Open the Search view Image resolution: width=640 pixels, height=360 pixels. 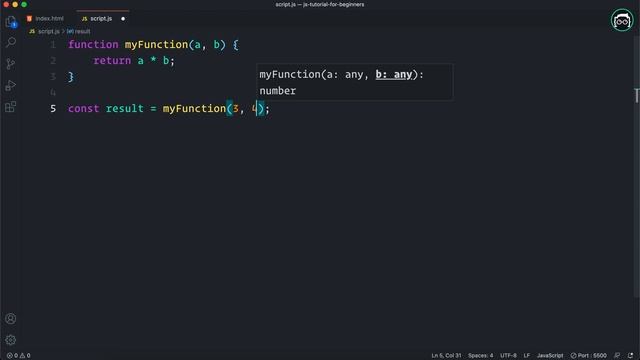[11, 42]
